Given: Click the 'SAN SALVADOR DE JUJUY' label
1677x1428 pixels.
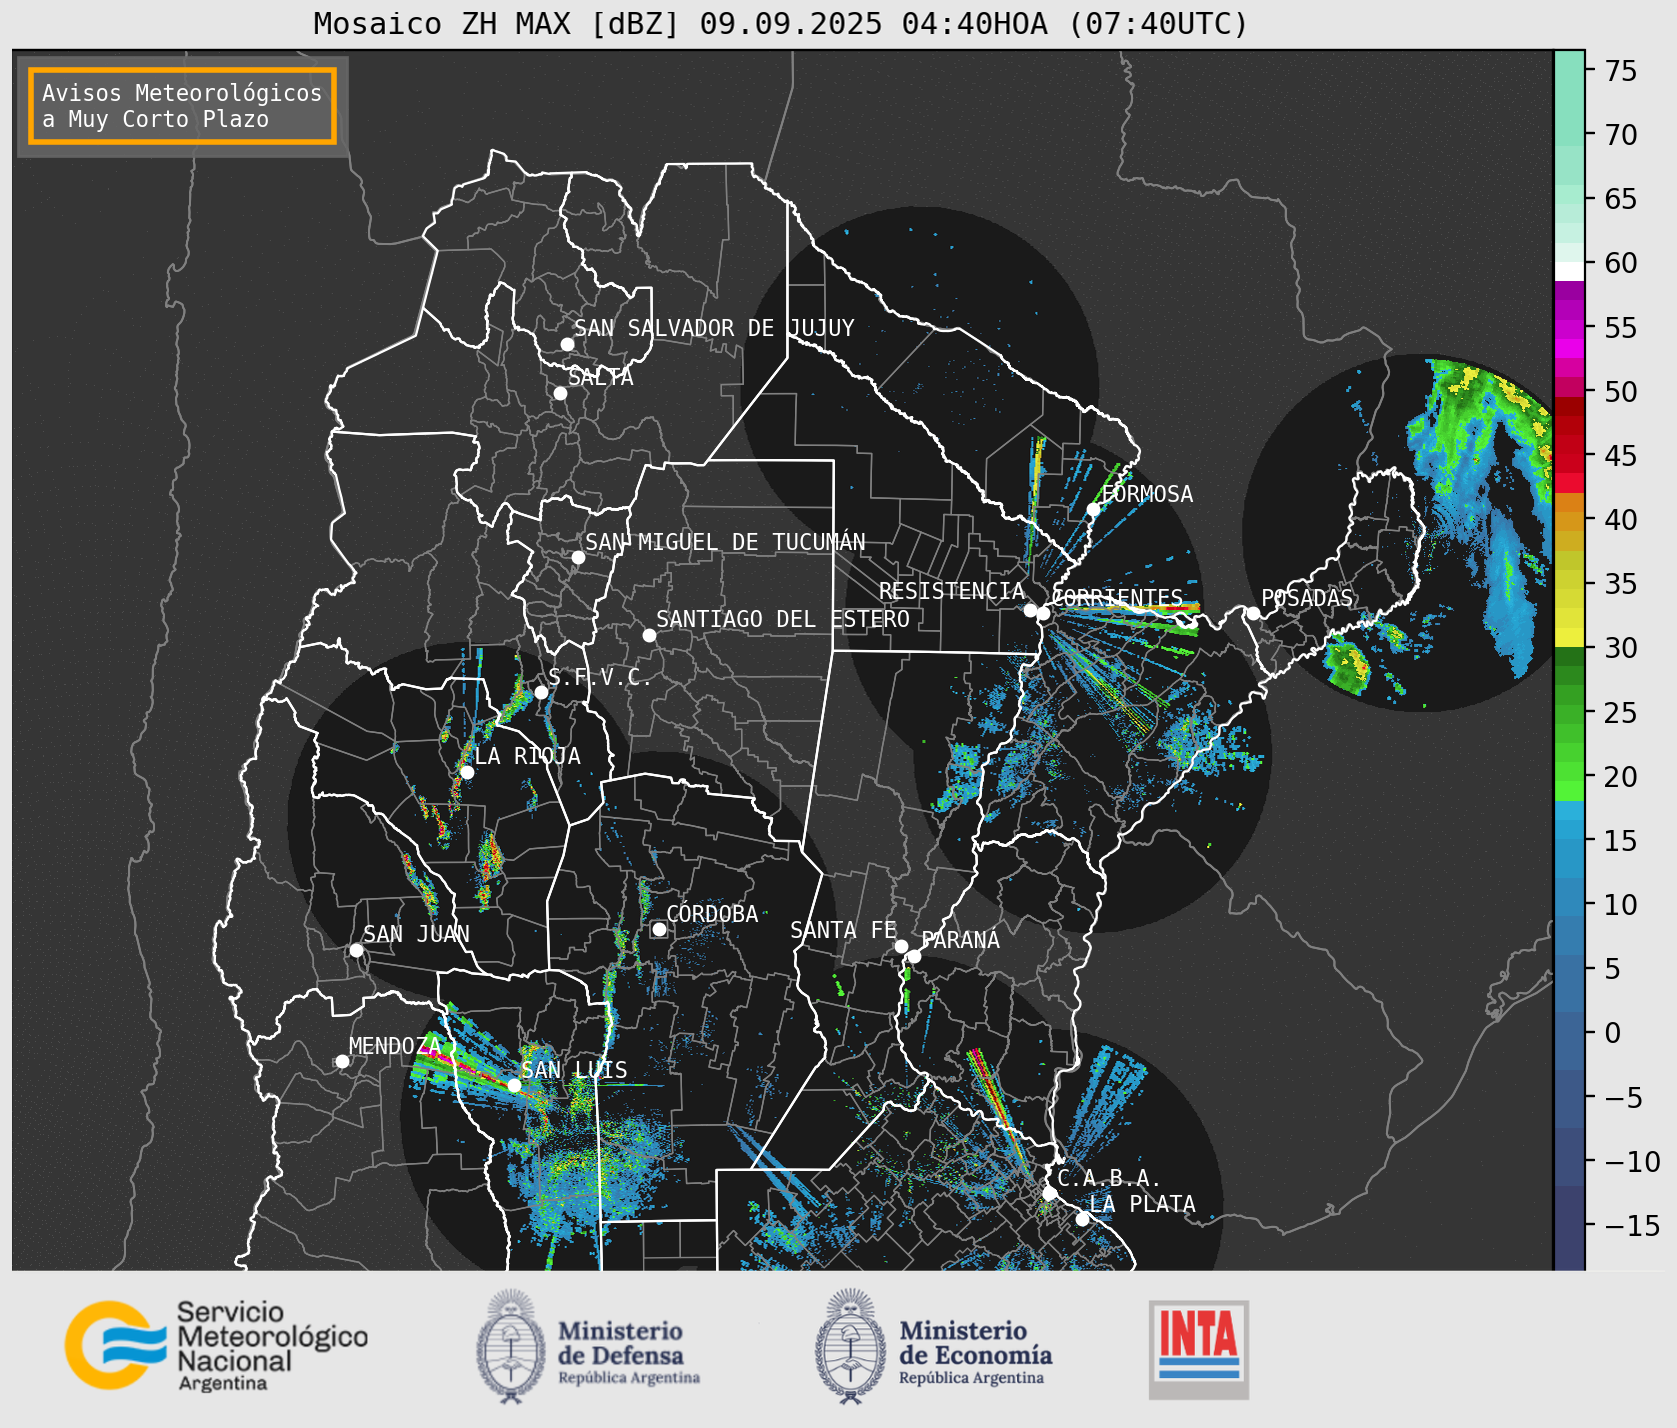Looking at the screenshot, I should 714,328.
